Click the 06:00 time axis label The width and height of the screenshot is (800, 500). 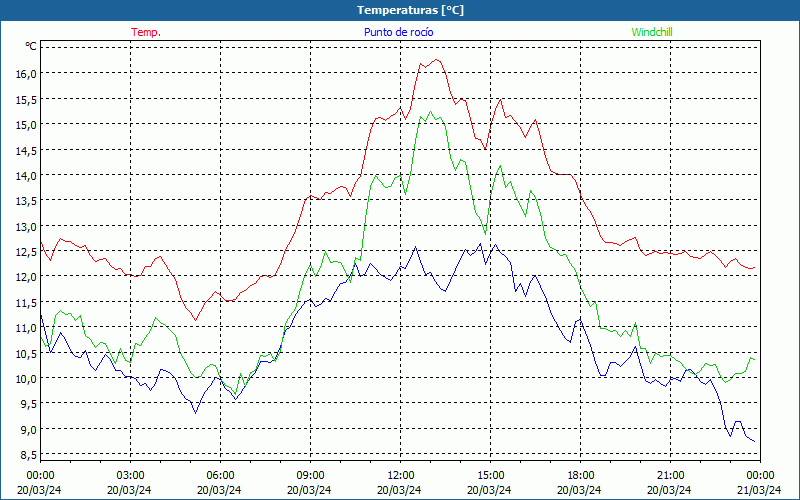[x=220, y=476]
